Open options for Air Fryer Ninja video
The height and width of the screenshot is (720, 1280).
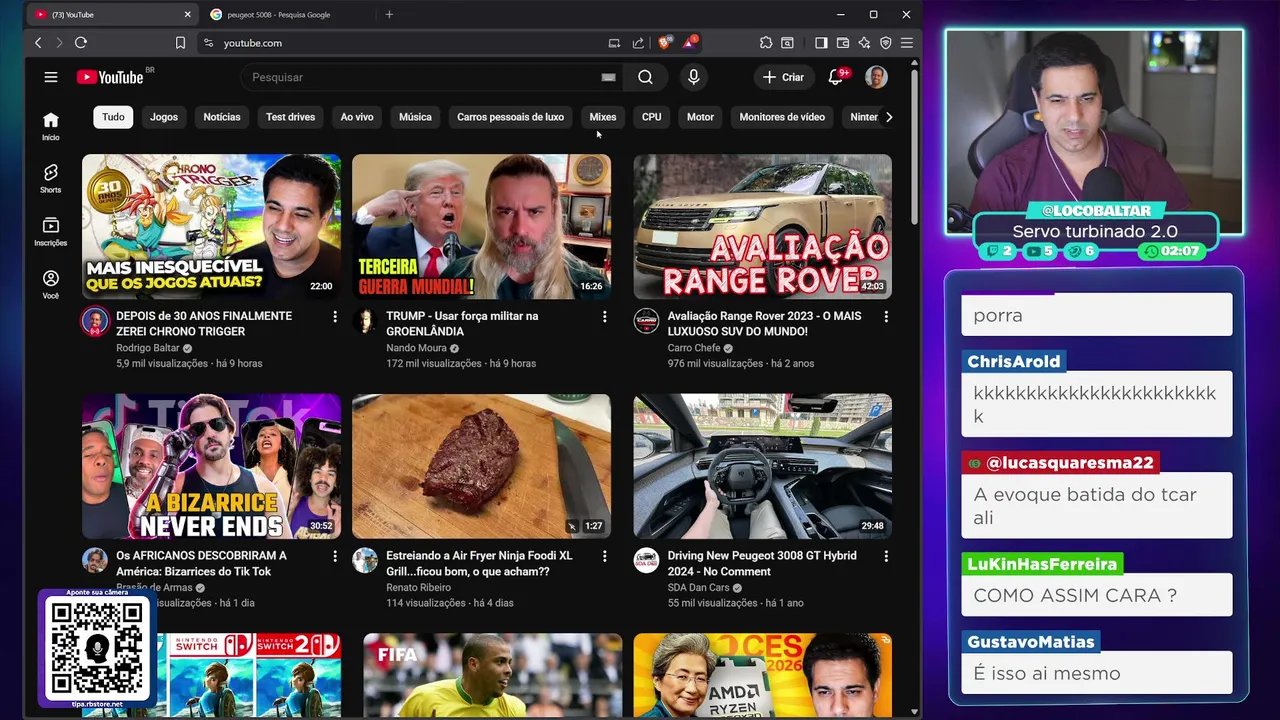click(x=604, y=556)
